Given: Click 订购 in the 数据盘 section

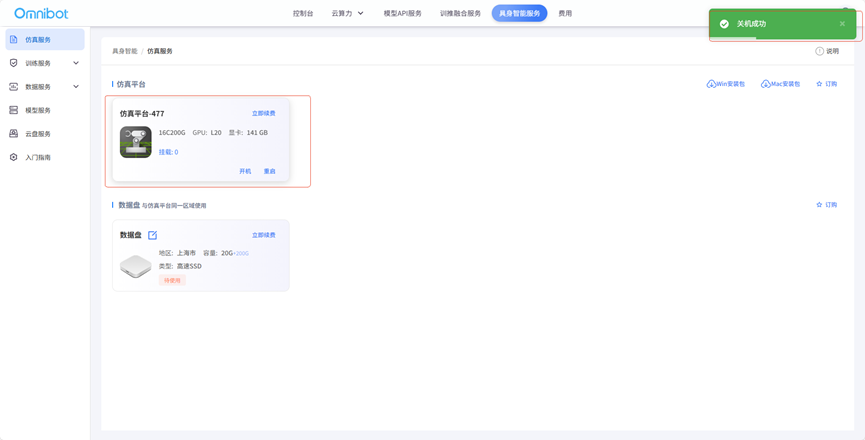Looking at the screenshot, I should [831, 205].
